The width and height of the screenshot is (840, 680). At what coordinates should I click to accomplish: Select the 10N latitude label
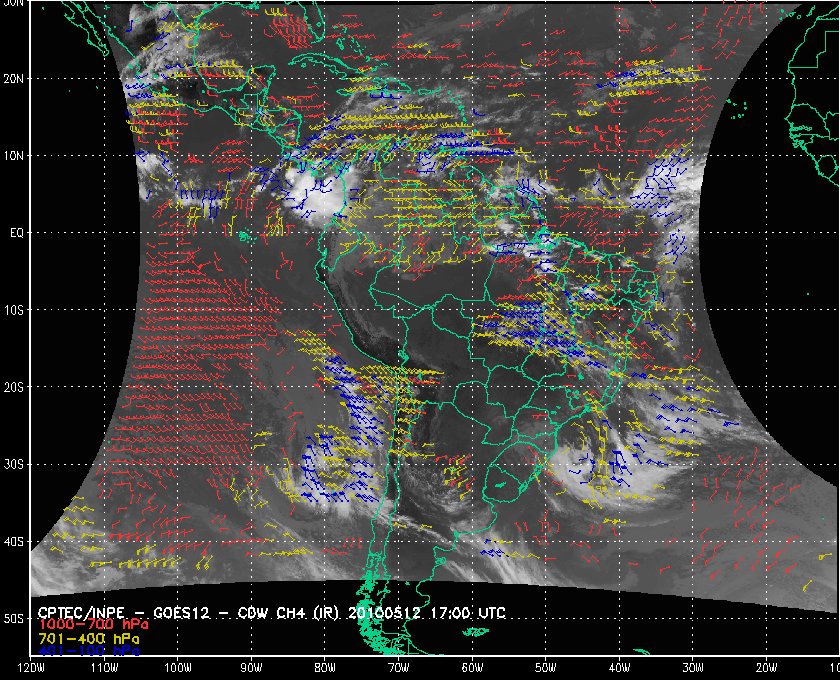(x=13, y=155)
